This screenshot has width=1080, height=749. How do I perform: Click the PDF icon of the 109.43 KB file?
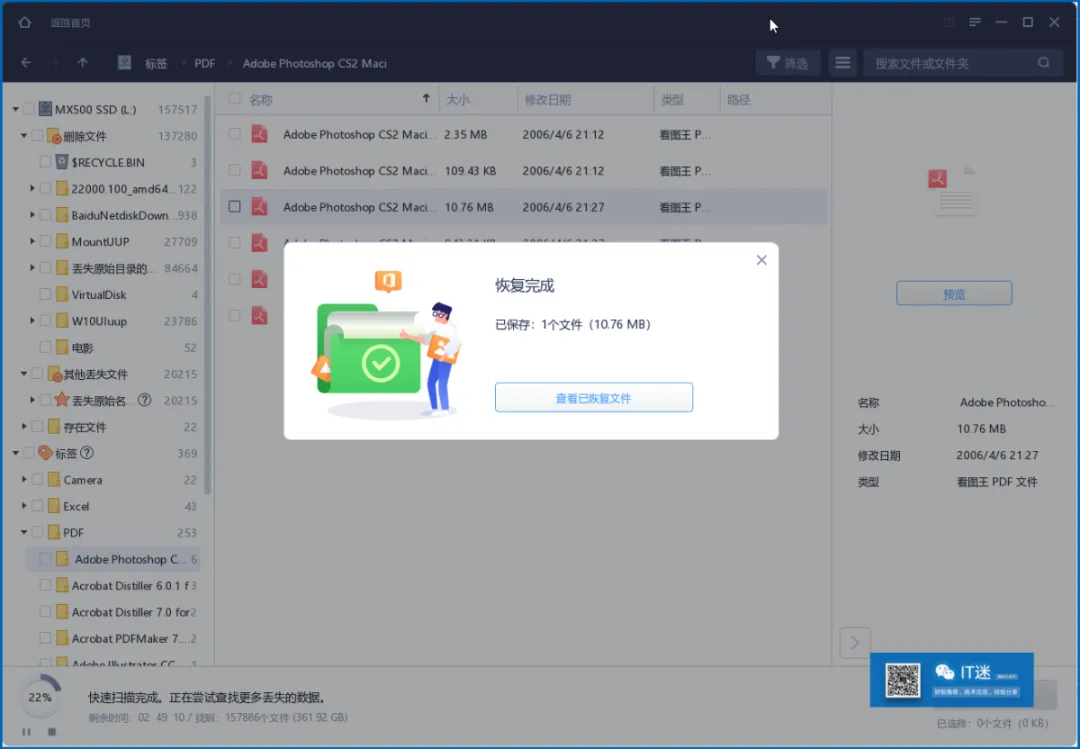260,170
